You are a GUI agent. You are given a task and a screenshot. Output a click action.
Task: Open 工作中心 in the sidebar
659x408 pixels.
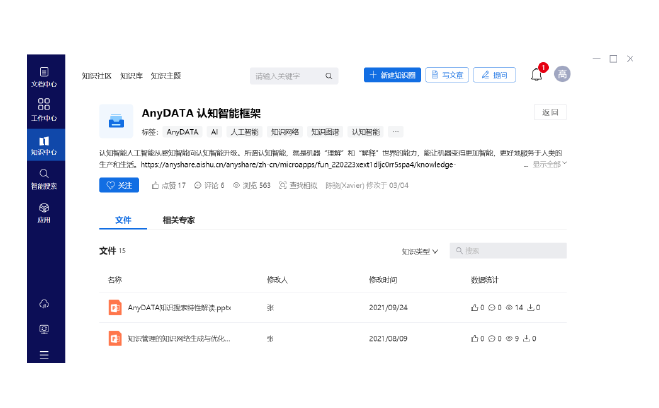pyautogui.click(x=44, y=110)
